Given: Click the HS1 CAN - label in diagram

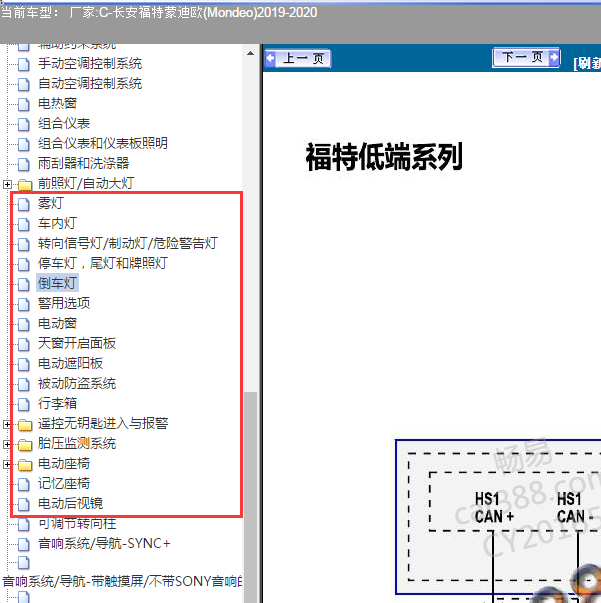Looking at the screenshot, I should click(x=575, y=508).
